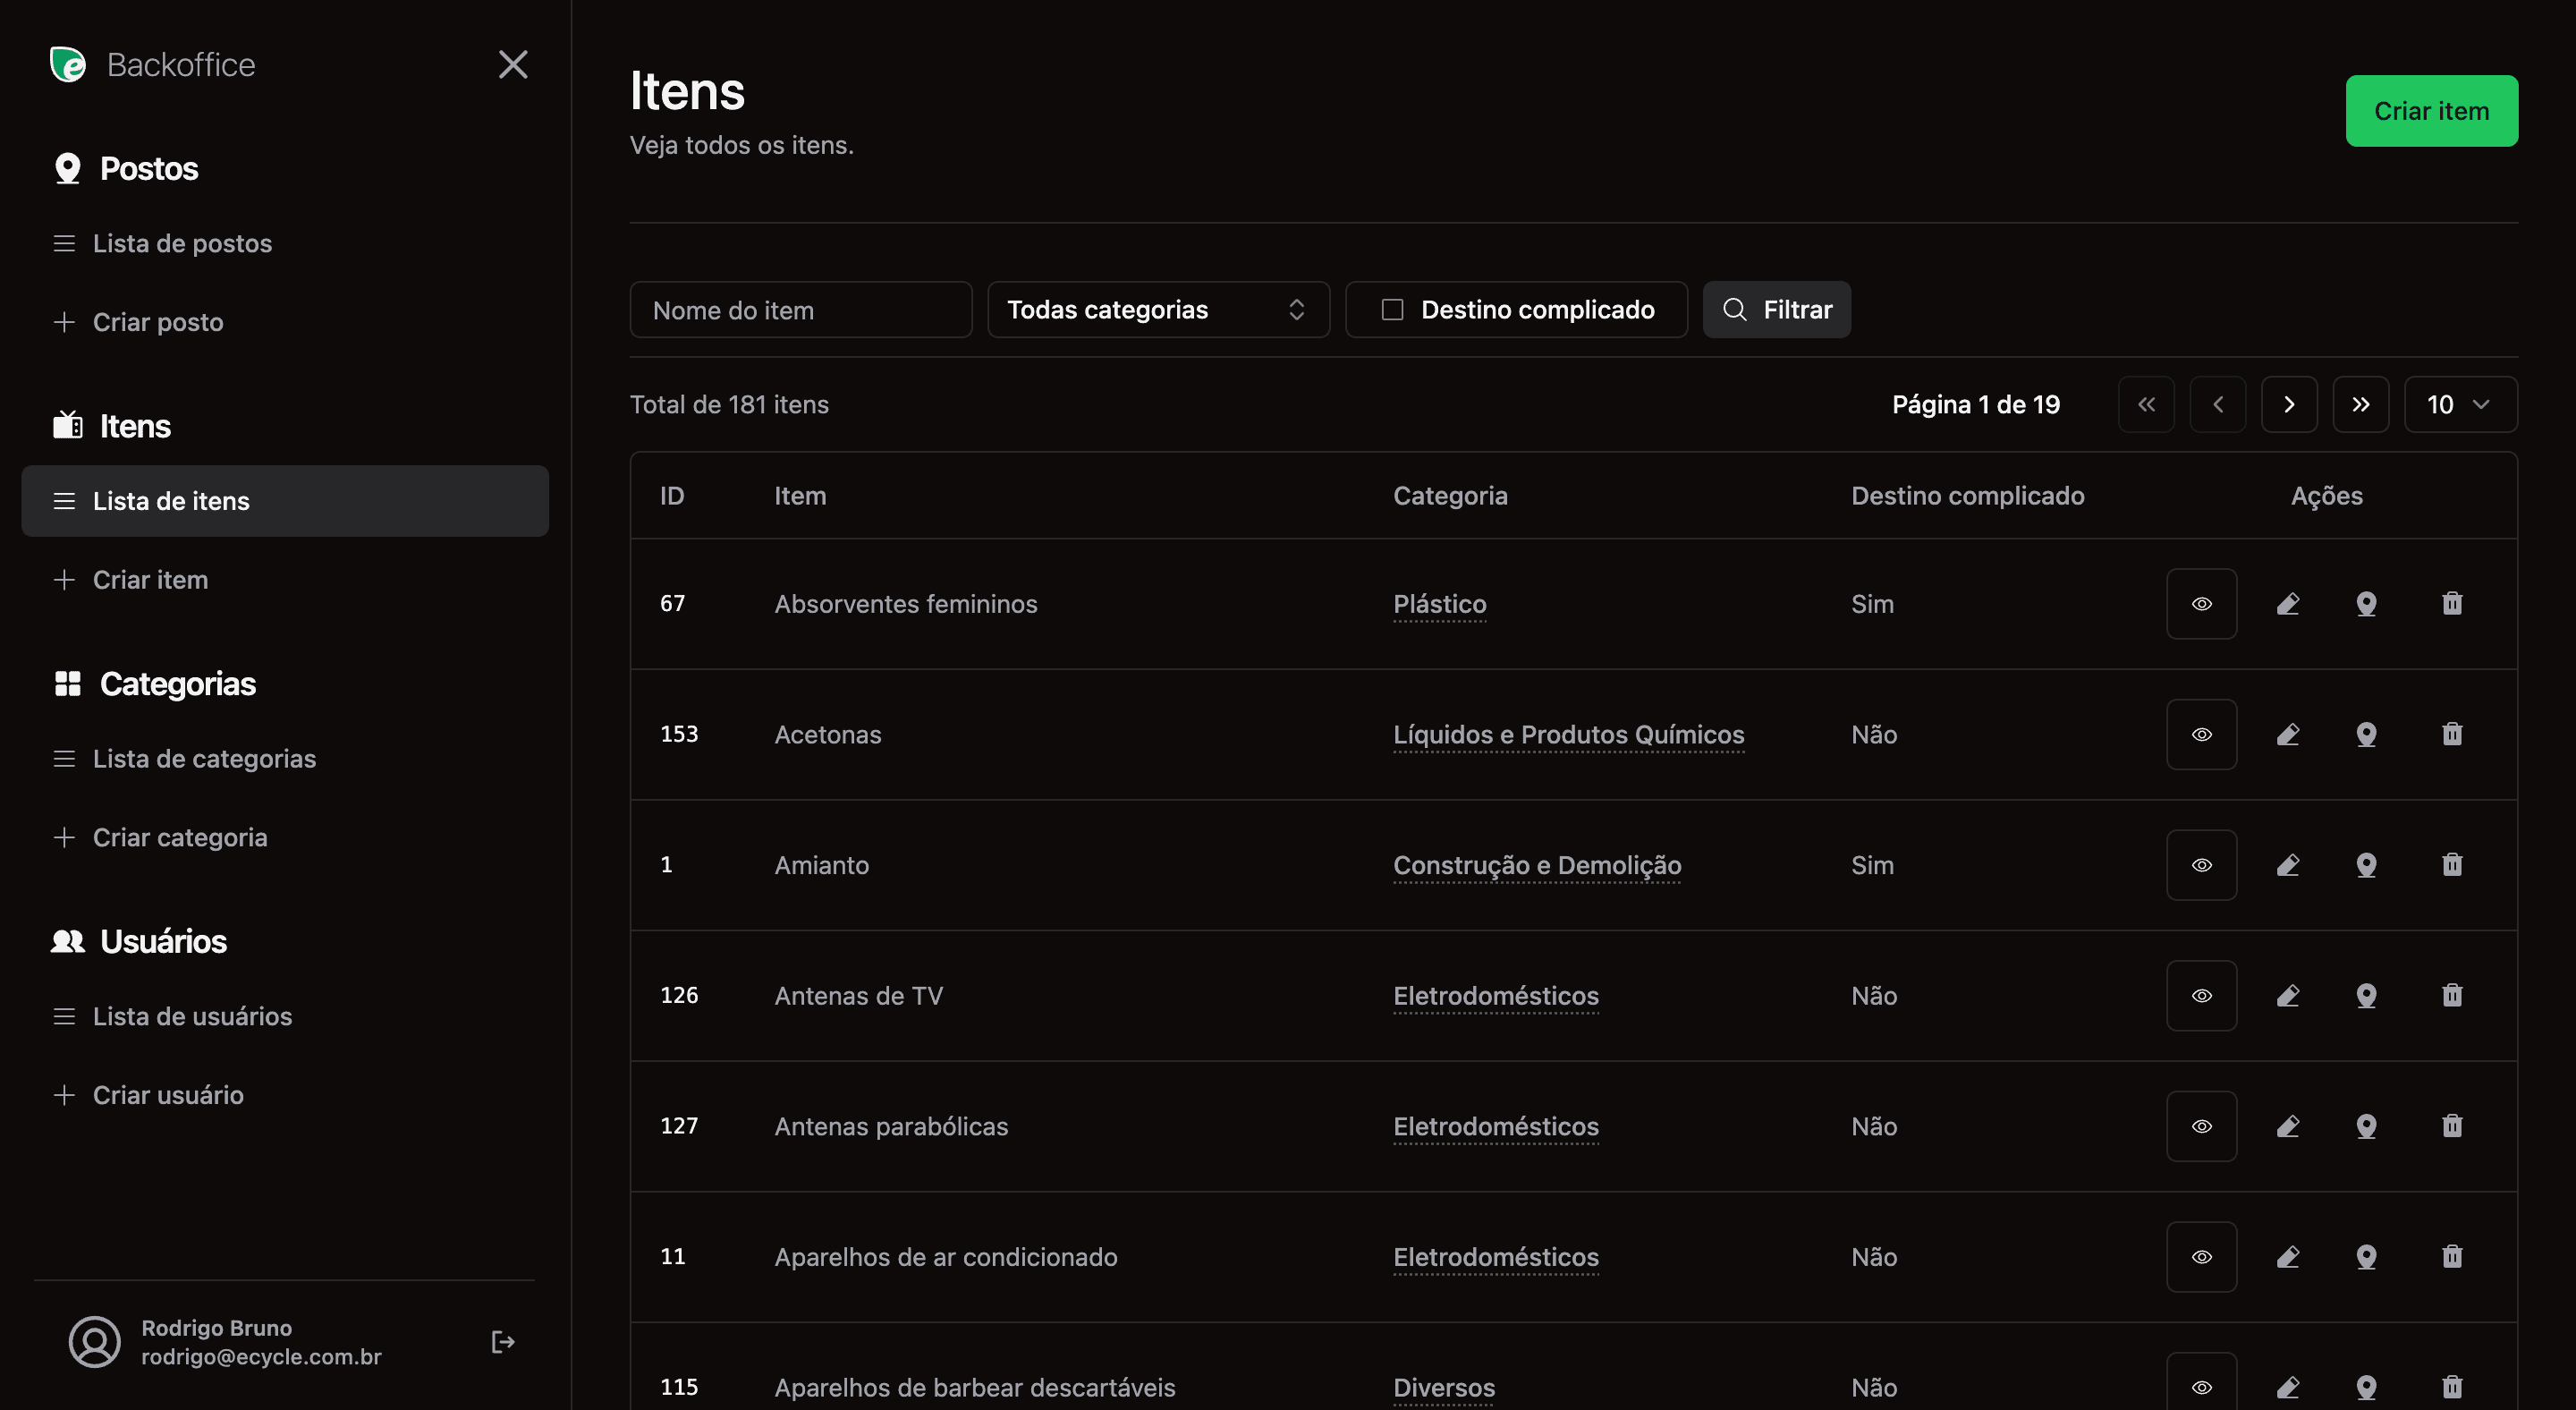Click the logout icon next to Rodrigo Bruno
This screenshot has height=1410, width=2576.
(x=503, y=1342)
